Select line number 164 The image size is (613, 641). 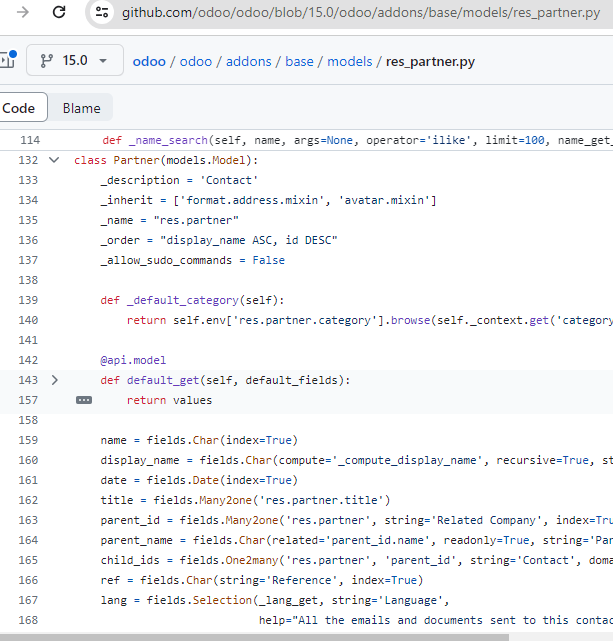[28, 540]
